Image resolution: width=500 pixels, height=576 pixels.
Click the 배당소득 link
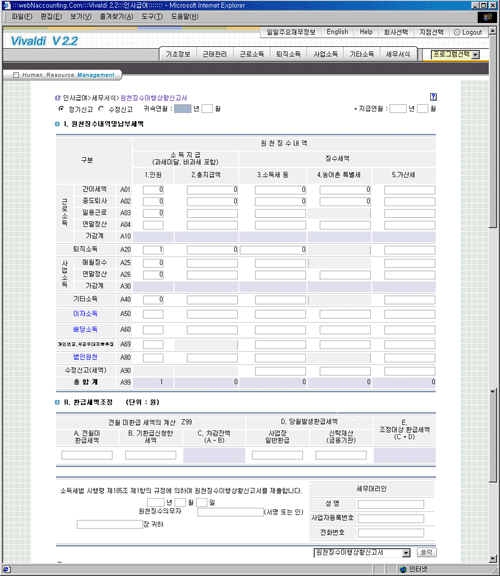(85, 330)
